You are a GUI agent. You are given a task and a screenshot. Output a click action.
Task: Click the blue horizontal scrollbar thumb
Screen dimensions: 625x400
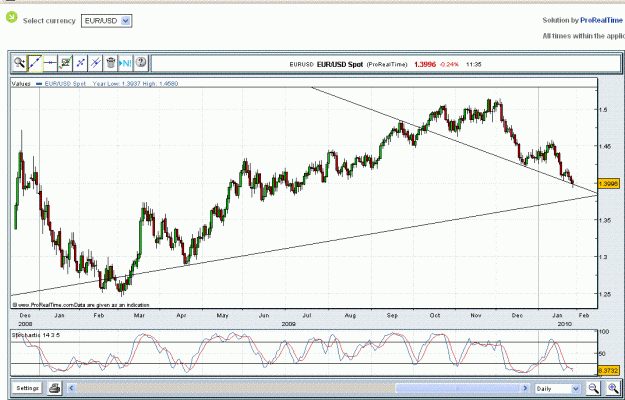tap(457, 388)
